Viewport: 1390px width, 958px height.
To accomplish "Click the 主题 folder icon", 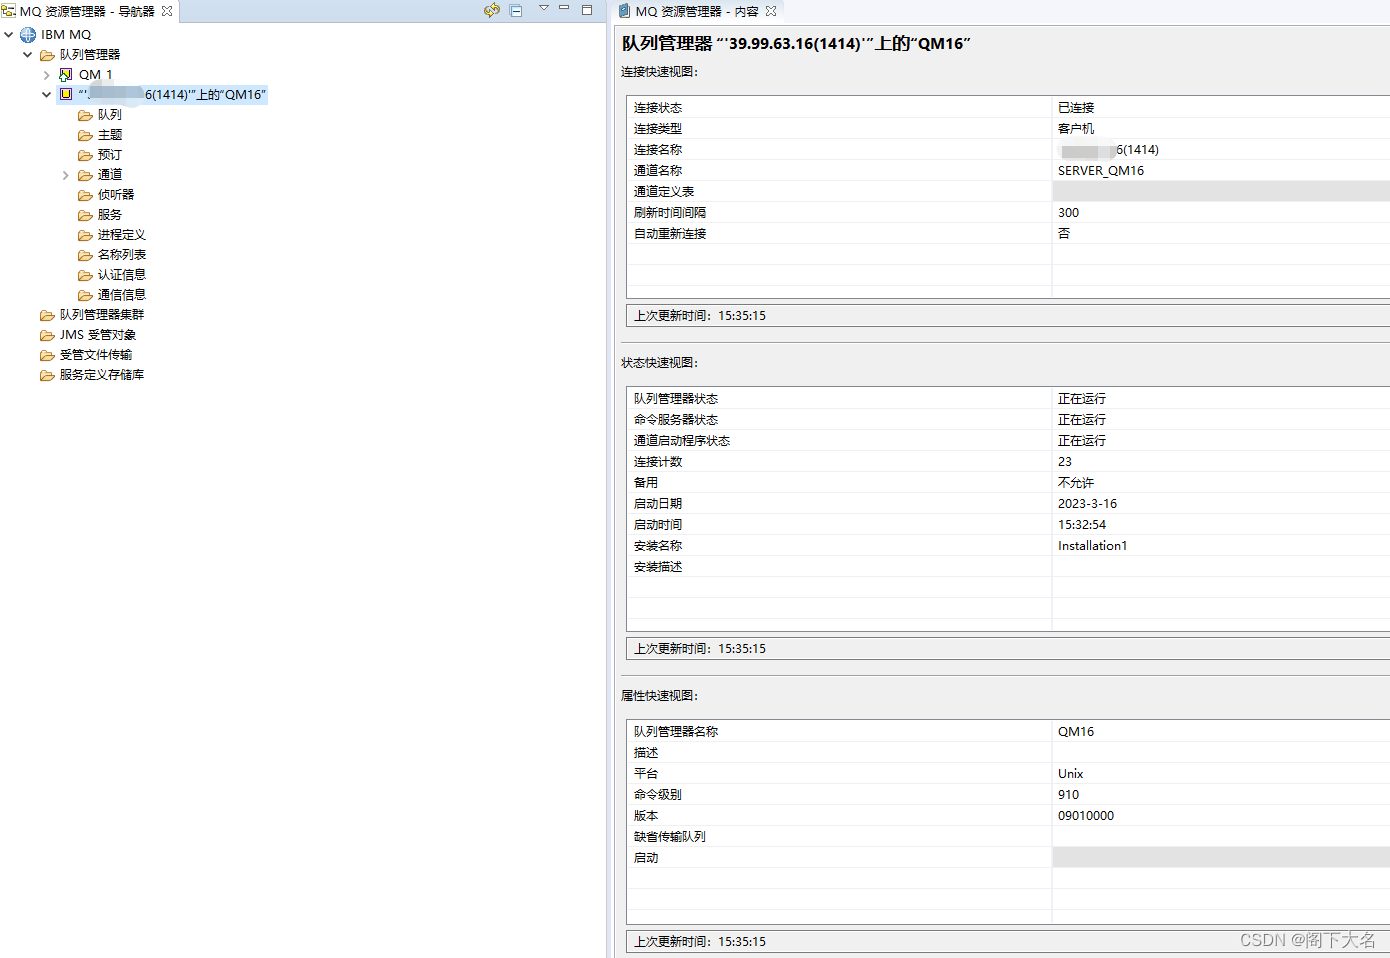I will point(85,135).
